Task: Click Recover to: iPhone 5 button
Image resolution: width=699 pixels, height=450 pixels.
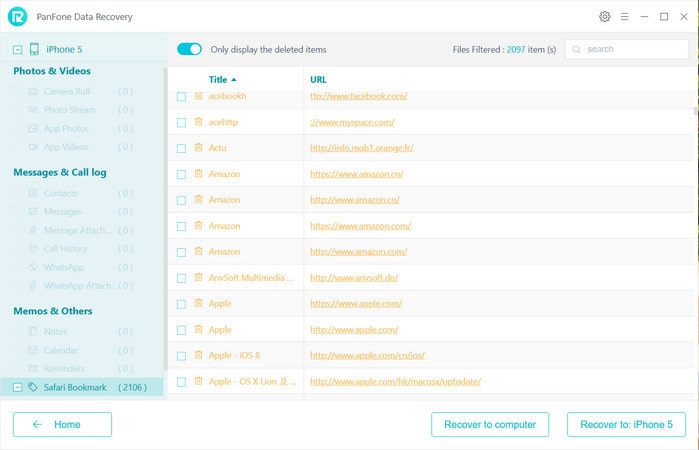Action: tap(626, 424)
